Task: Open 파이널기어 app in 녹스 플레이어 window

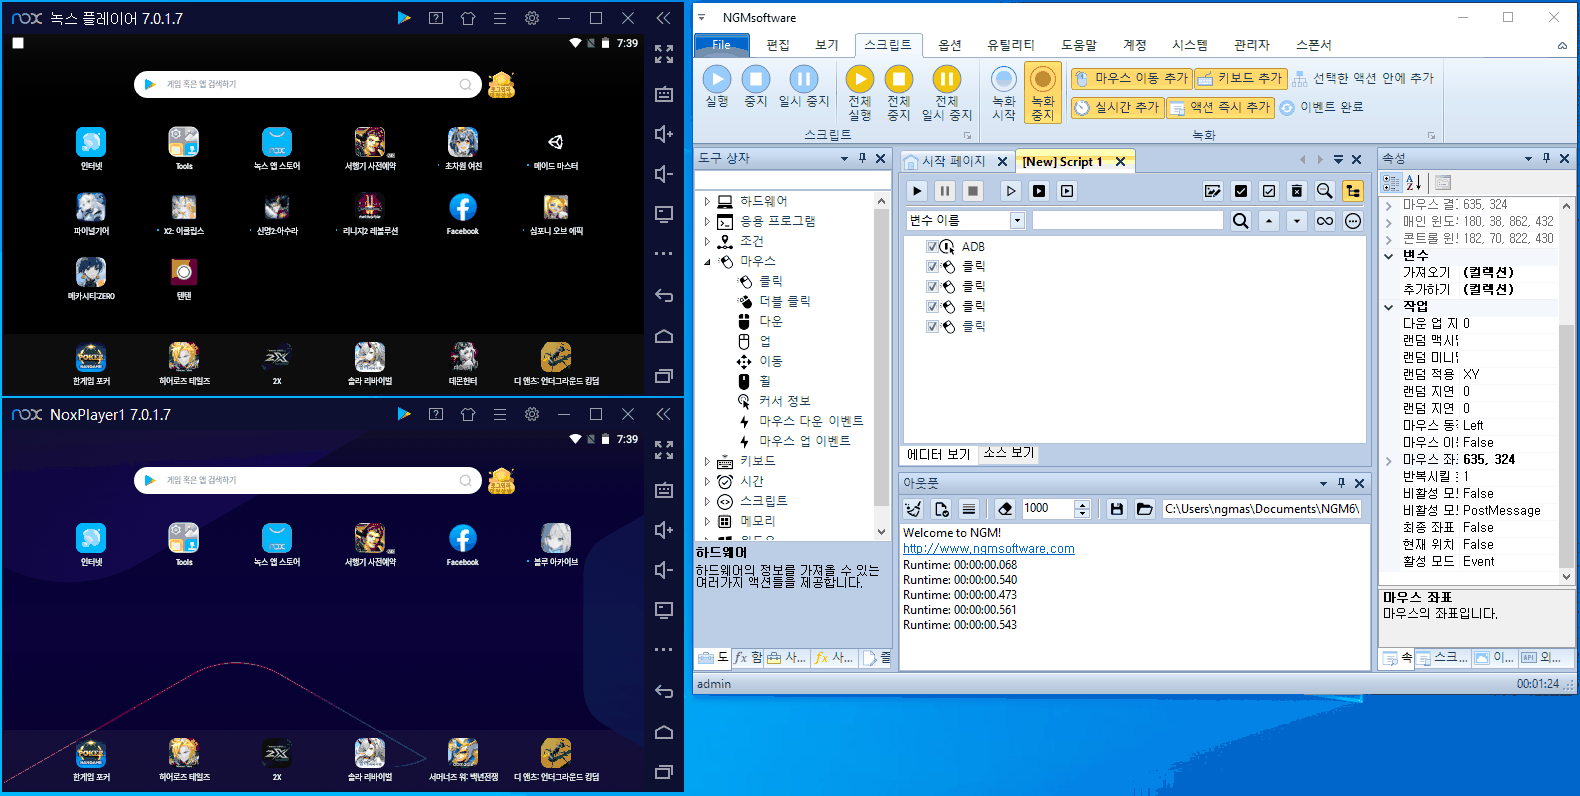Action: [x=91, y=214]
